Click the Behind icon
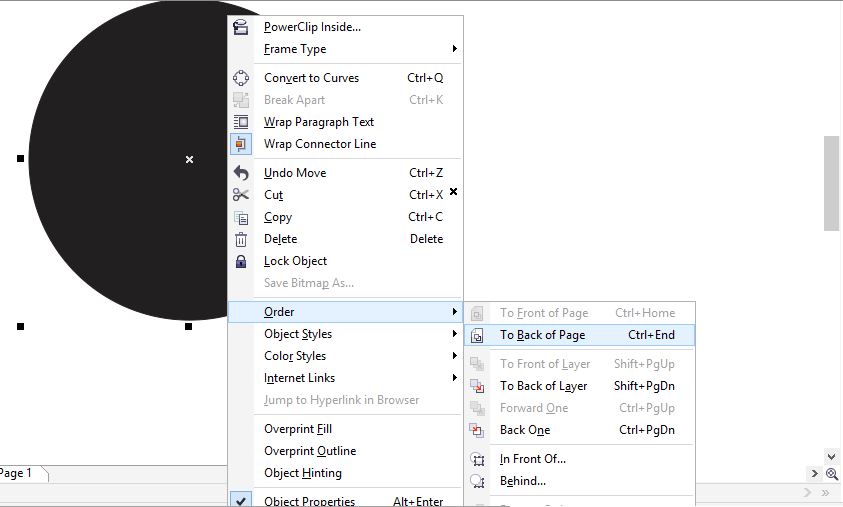Image resolution: width=843 pixels, height=507 pixels. (x=477, y=481)
